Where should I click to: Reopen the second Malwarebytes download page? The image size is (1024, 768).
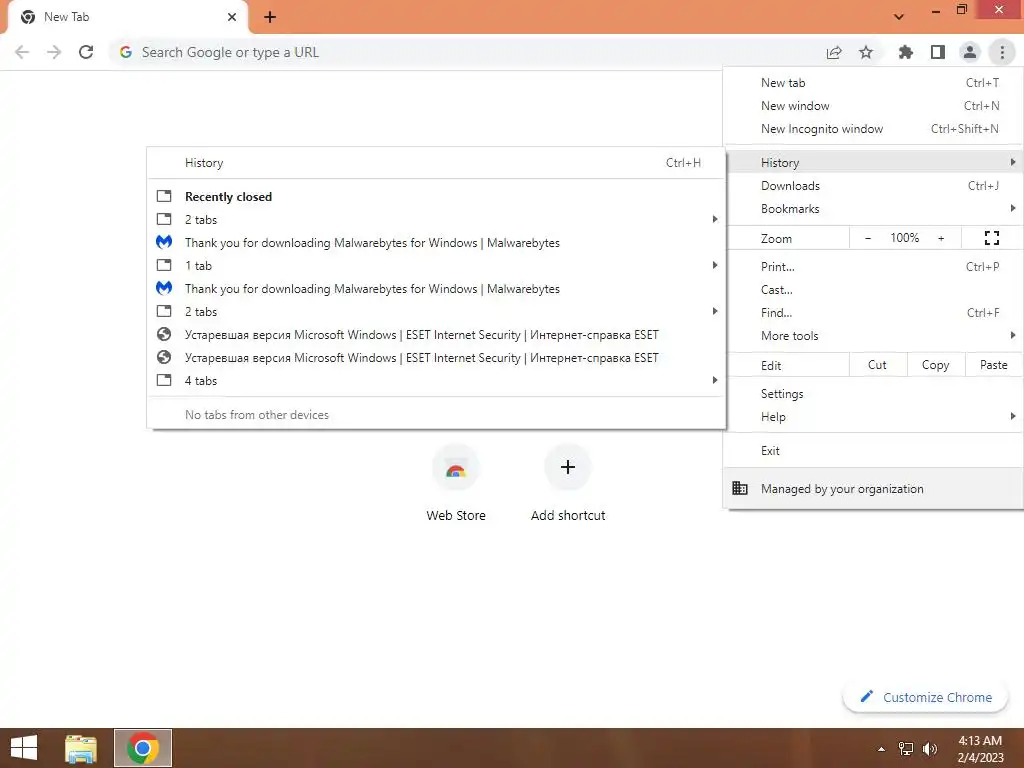click(436, 288)
